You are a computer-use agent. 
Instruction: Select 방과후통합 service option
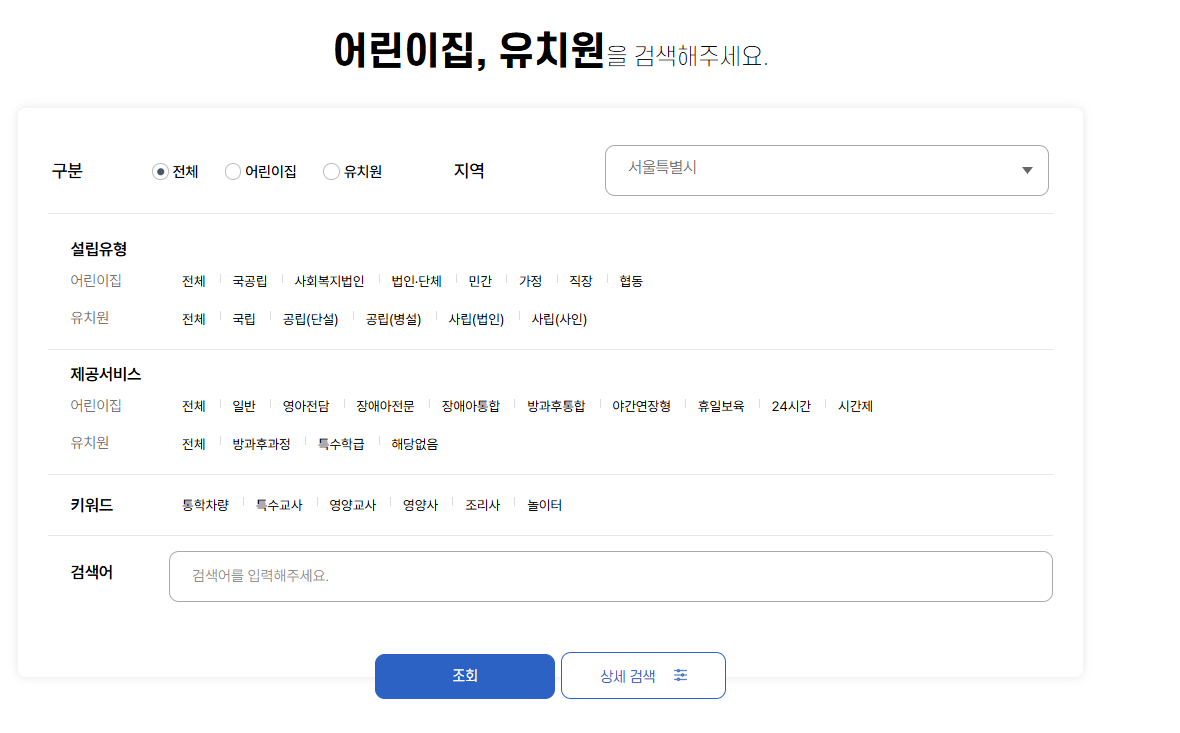tap(556, 406)
